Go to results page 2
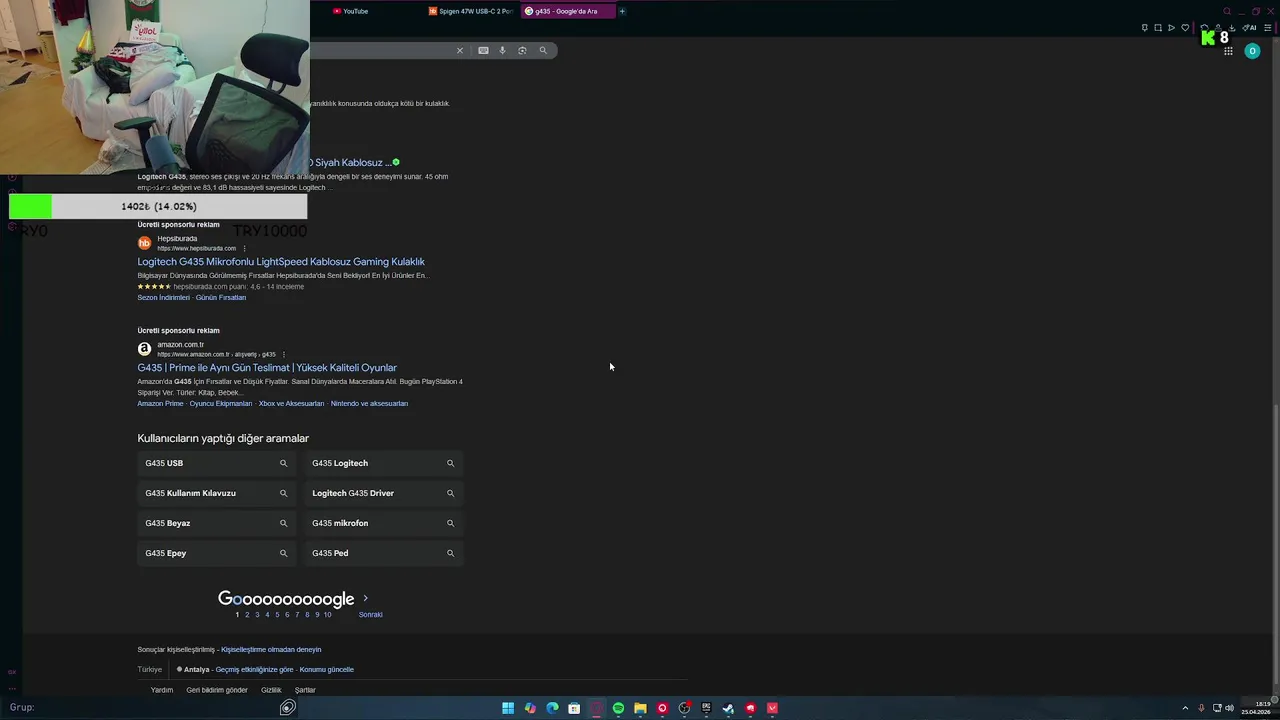 pos(247,615)
